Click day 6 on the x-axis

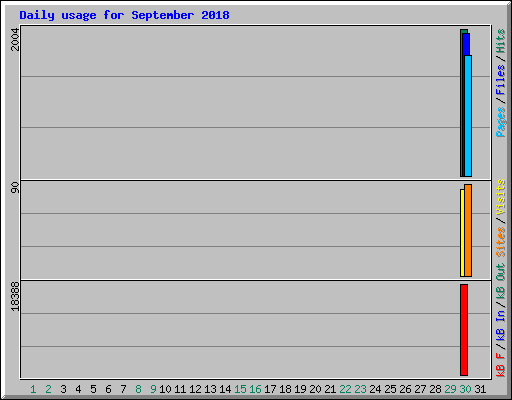coord(108,389)
